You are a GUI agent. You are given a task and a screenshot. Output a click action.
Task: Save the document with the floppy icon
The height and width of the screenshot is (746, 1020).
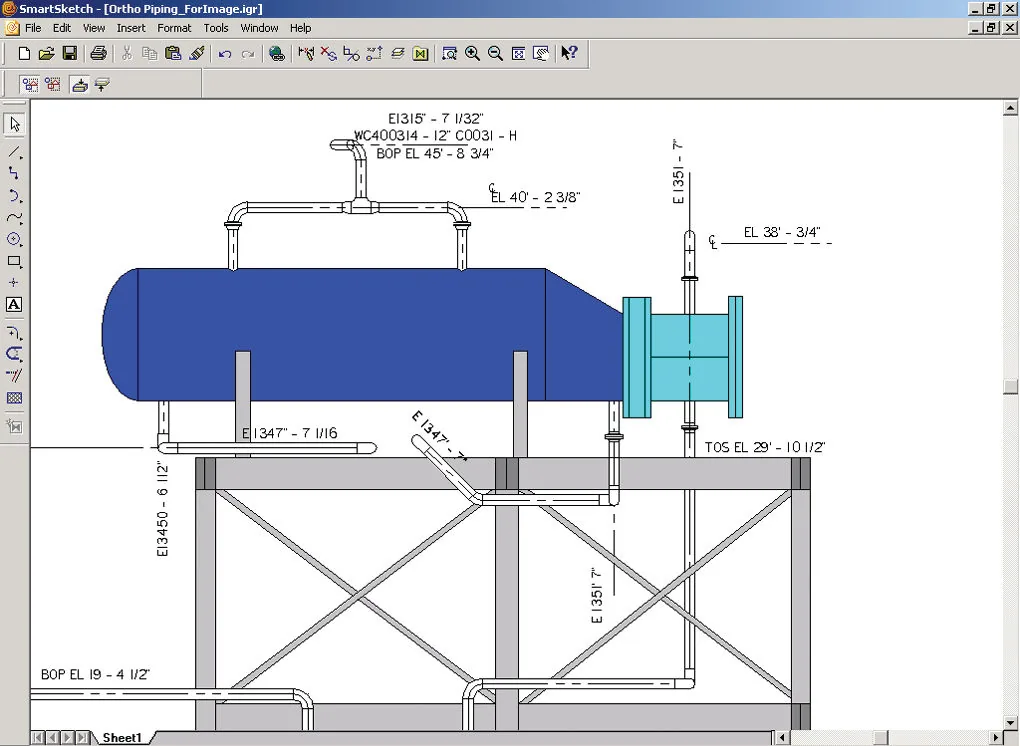click(x=70, y=53)
